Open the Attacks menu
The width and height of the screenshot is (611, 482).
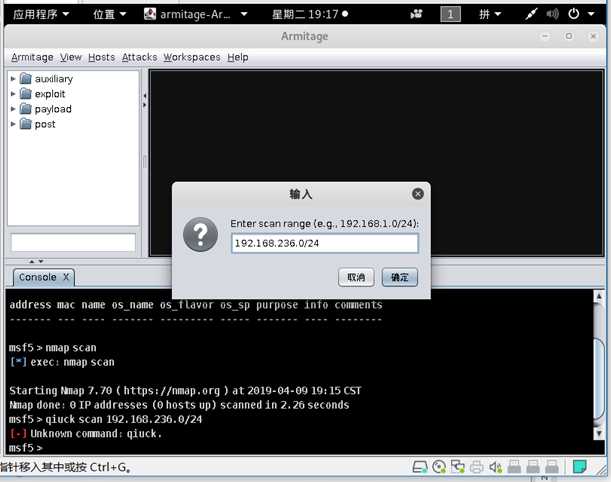point(139,57)
